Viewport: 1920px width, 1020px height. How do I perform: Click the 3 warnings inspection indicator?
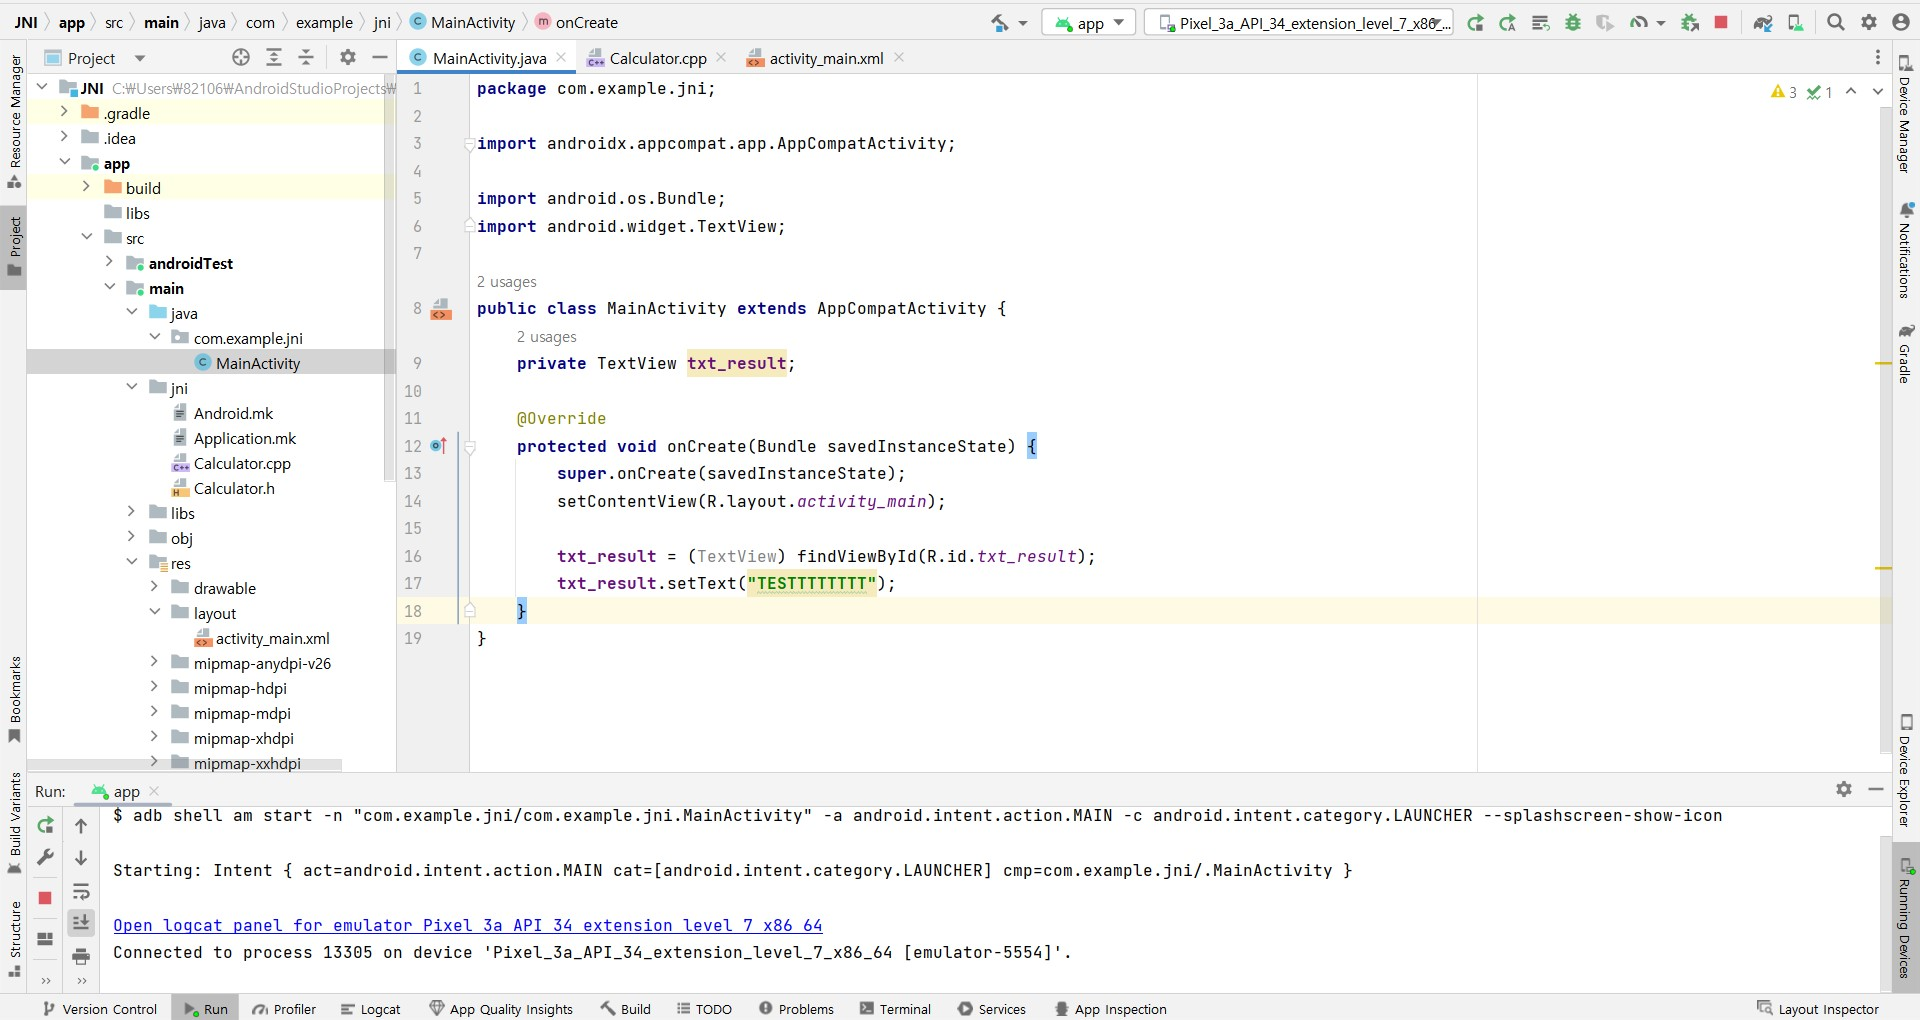click(x=1784, y=92)
